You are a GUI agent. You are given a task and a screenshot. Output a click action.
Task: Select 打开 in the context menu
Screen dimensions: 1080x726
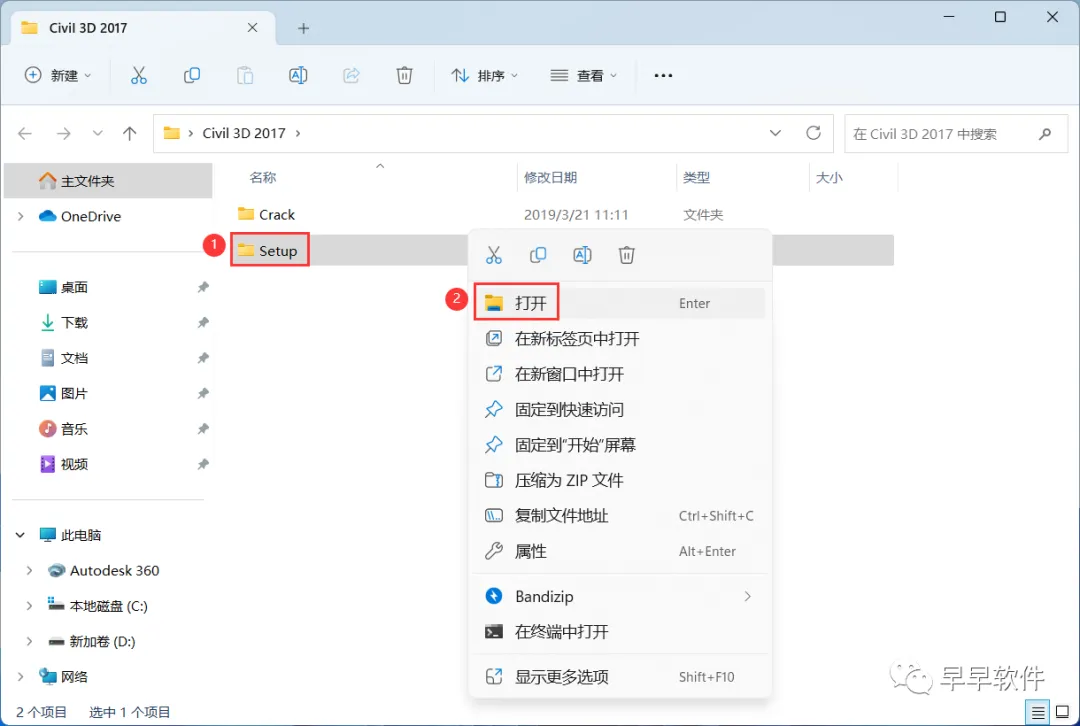click(x=619, y=303)
